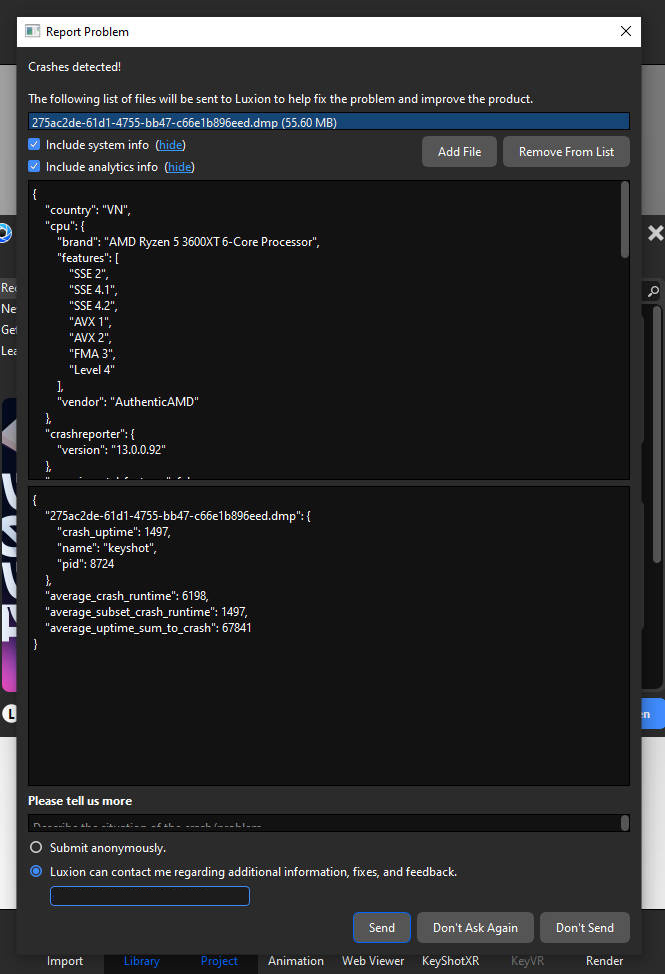Click the "average_crash_runtime": 6198 line
The image size is (665, 974).
tap(127, 596)
